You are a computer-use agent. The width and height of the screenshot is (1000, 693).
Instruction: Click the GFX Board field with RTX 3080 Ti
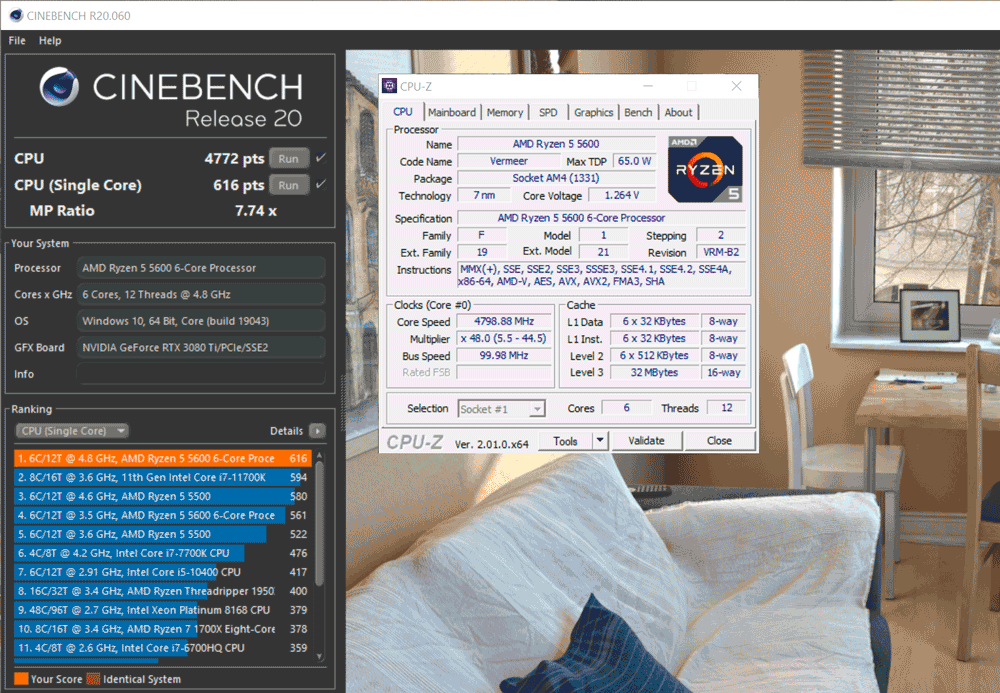201,347
